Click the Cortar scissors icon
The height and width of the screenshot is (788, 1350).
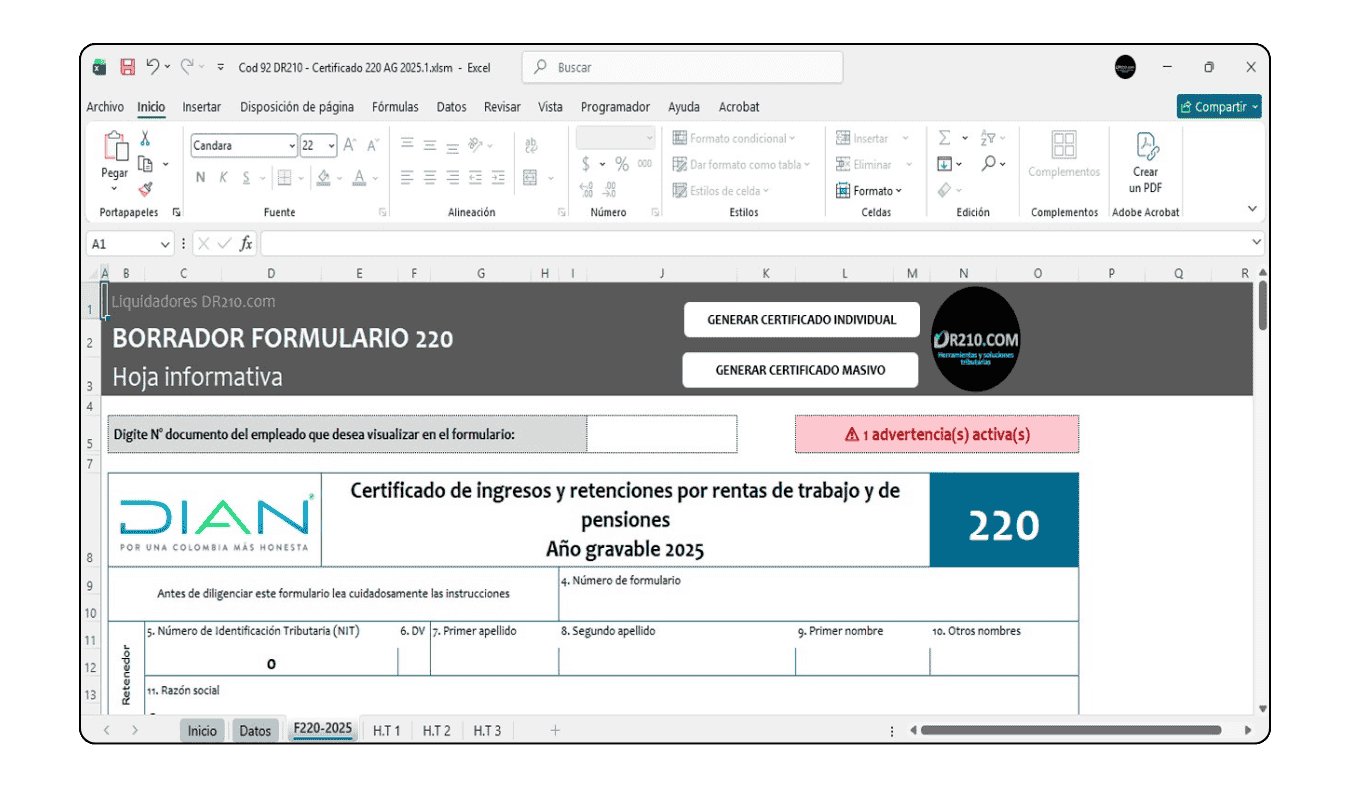(x=146, y=137)
